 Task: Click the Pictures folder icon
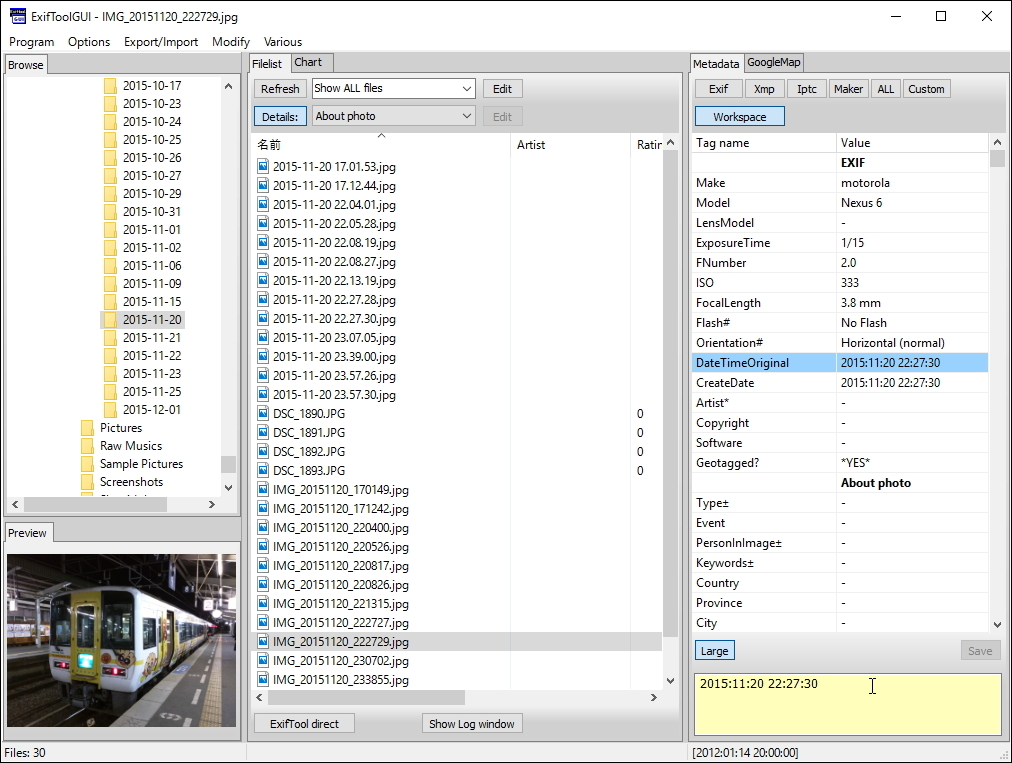click(88, 428)
